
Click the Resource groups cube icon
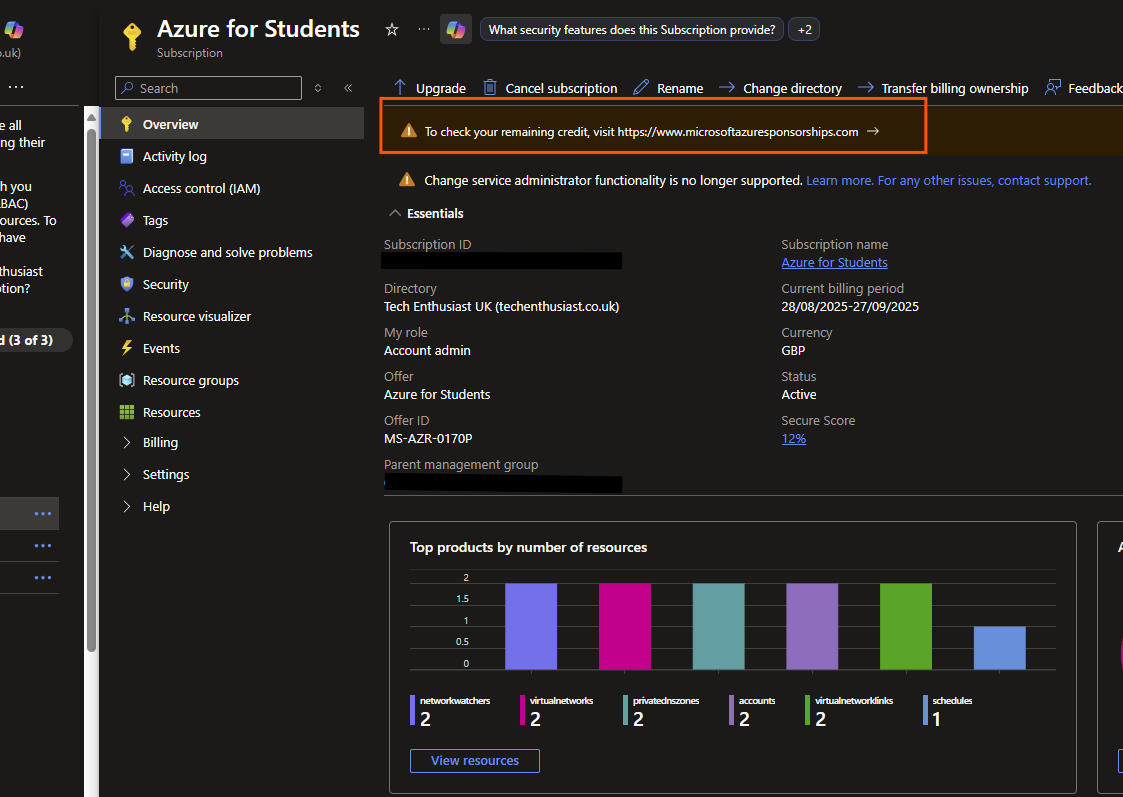[x=127, y=380]
